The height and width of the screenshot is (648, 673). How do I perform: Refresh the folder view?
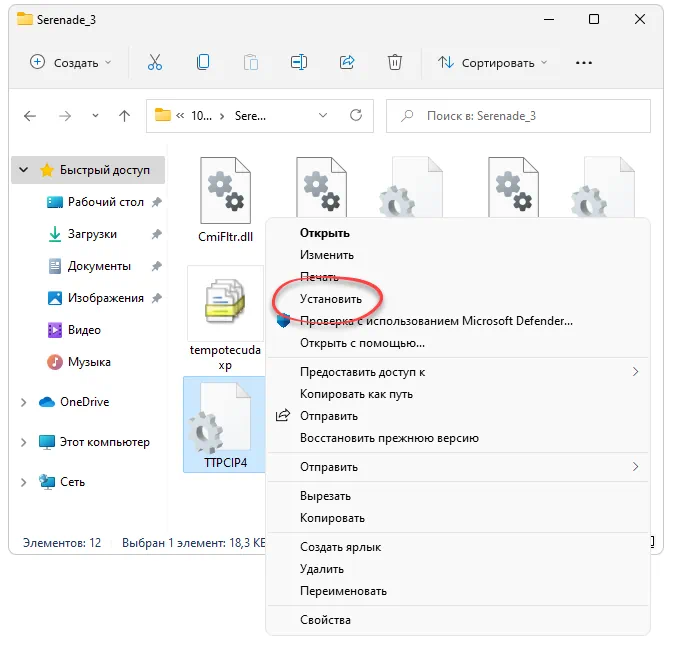tap(356, 115)
